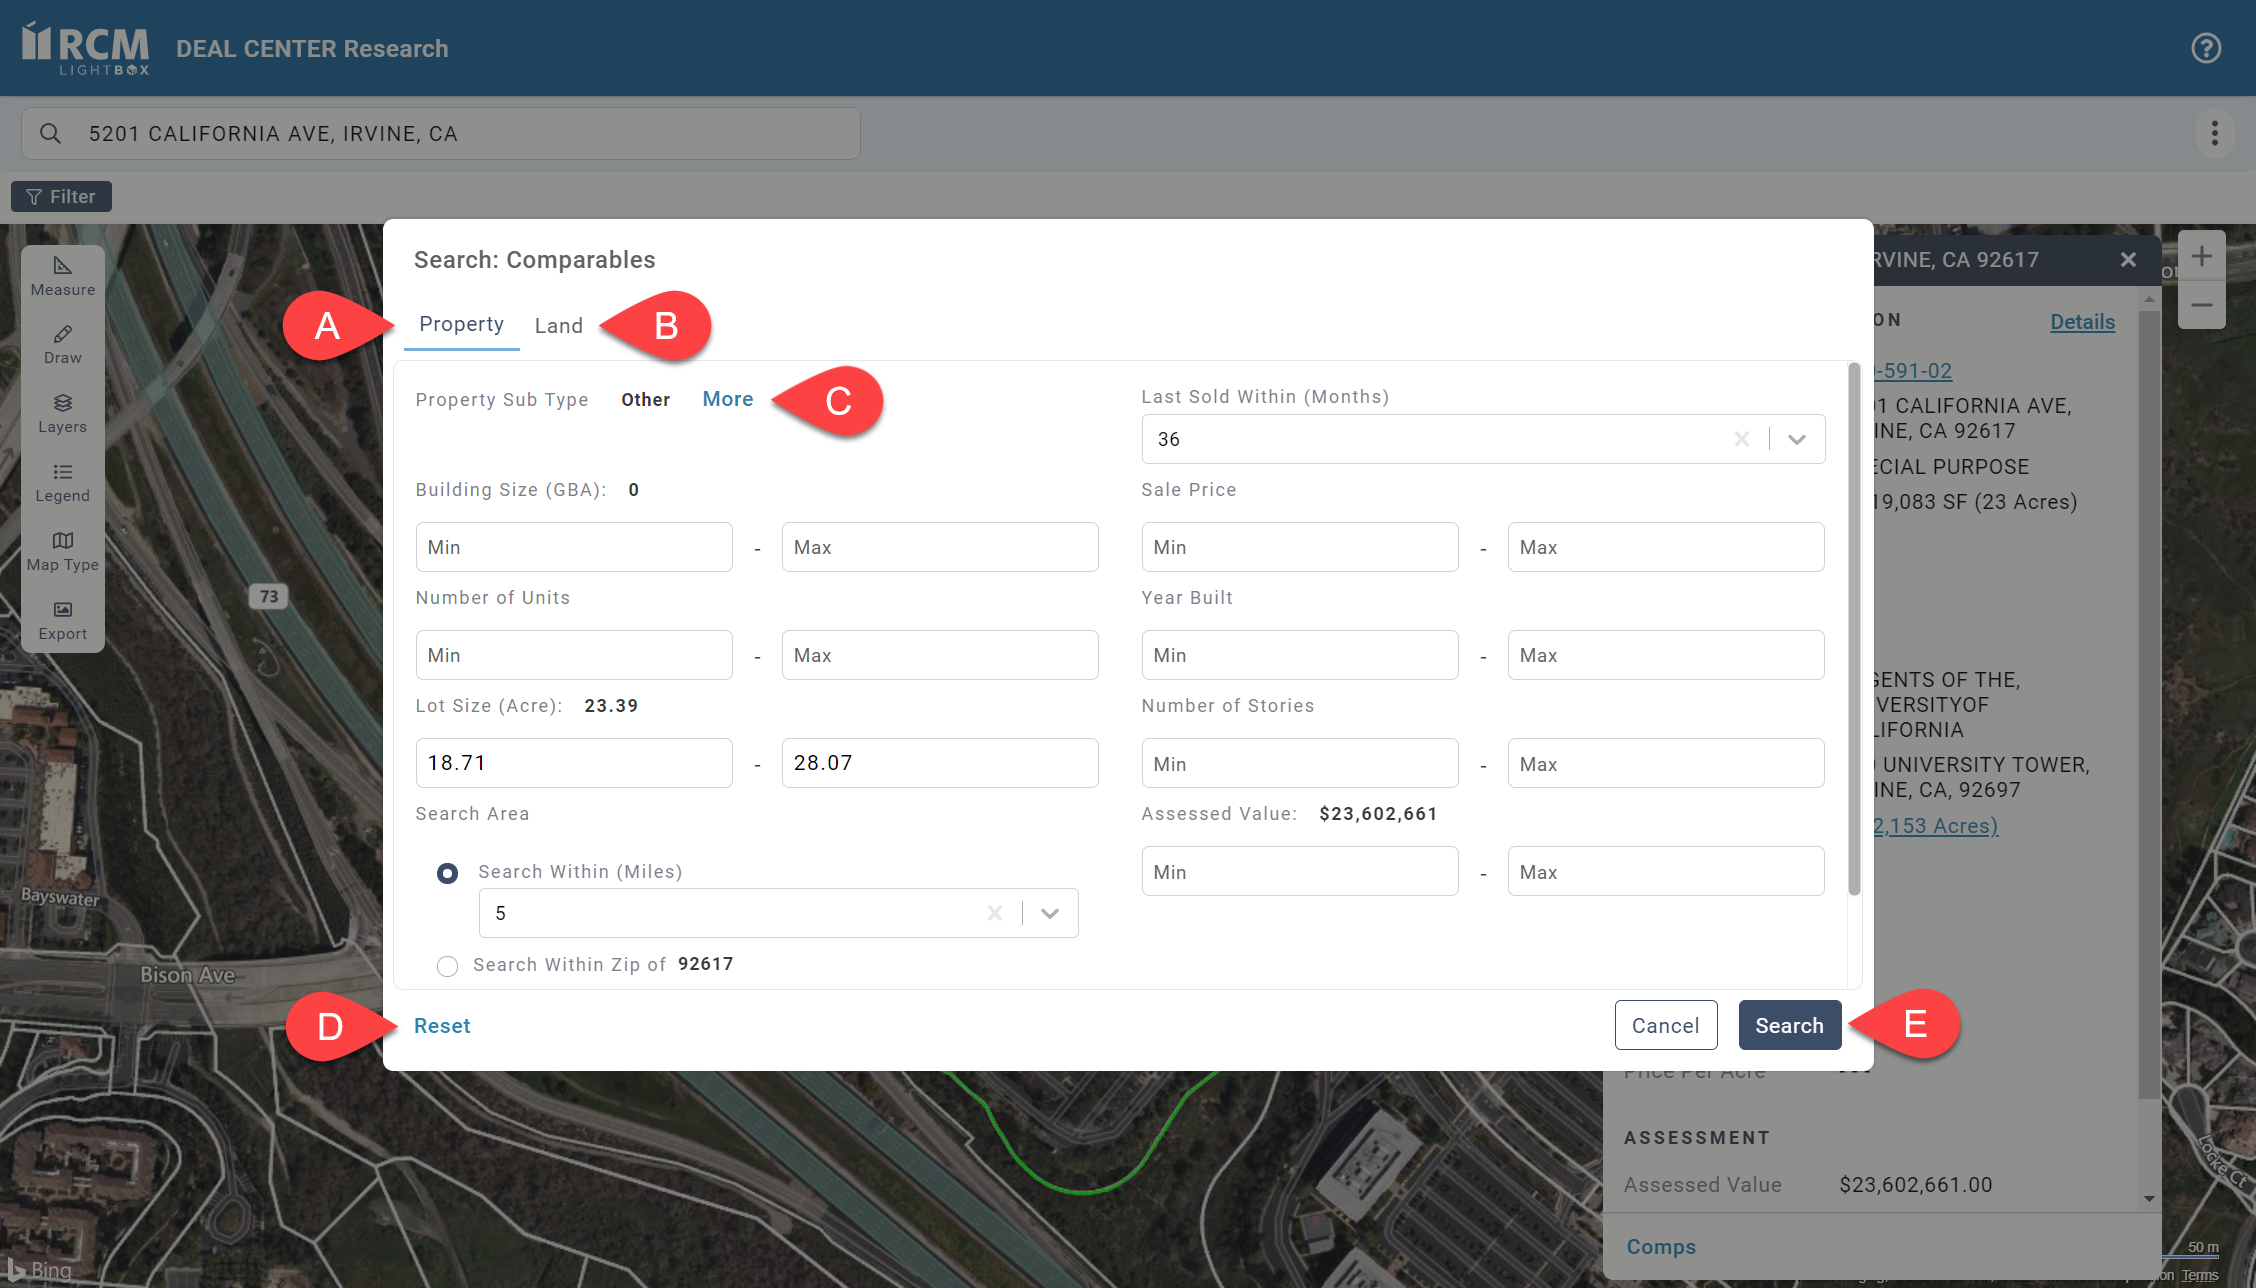The image size is (2256, 1288).
Task: Switch to the Property tab
Action: (x=461, y=324)
